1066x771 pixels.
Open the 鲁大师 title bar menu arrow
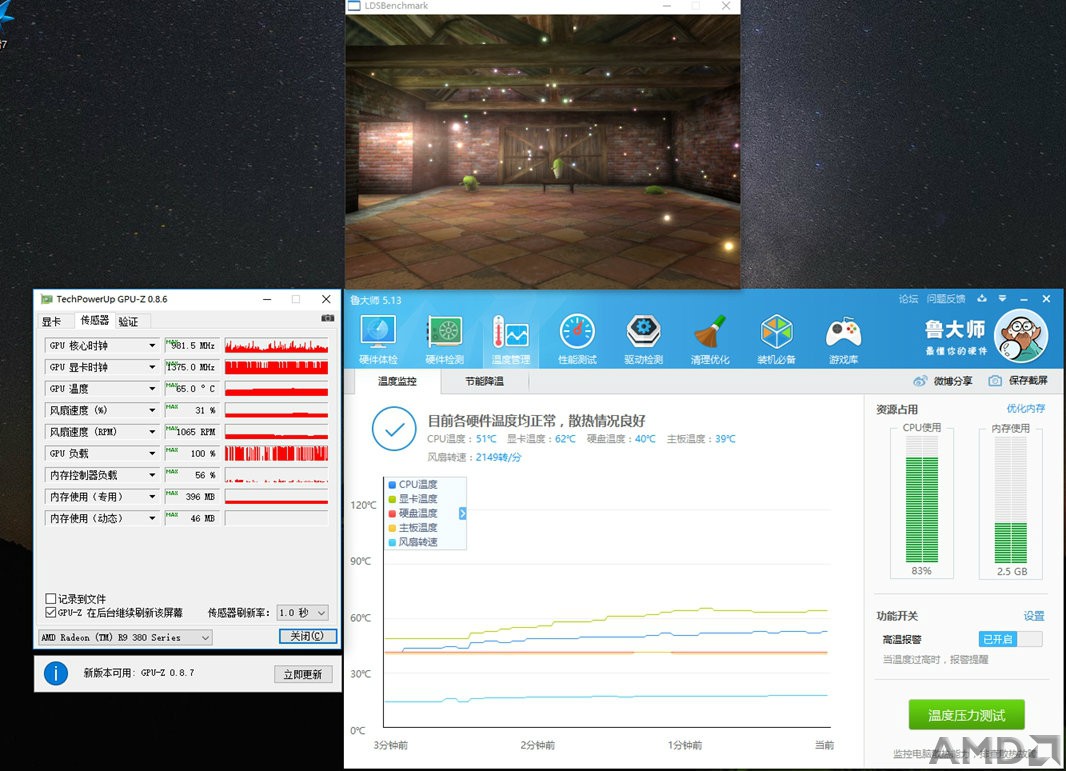[1002, 298]
